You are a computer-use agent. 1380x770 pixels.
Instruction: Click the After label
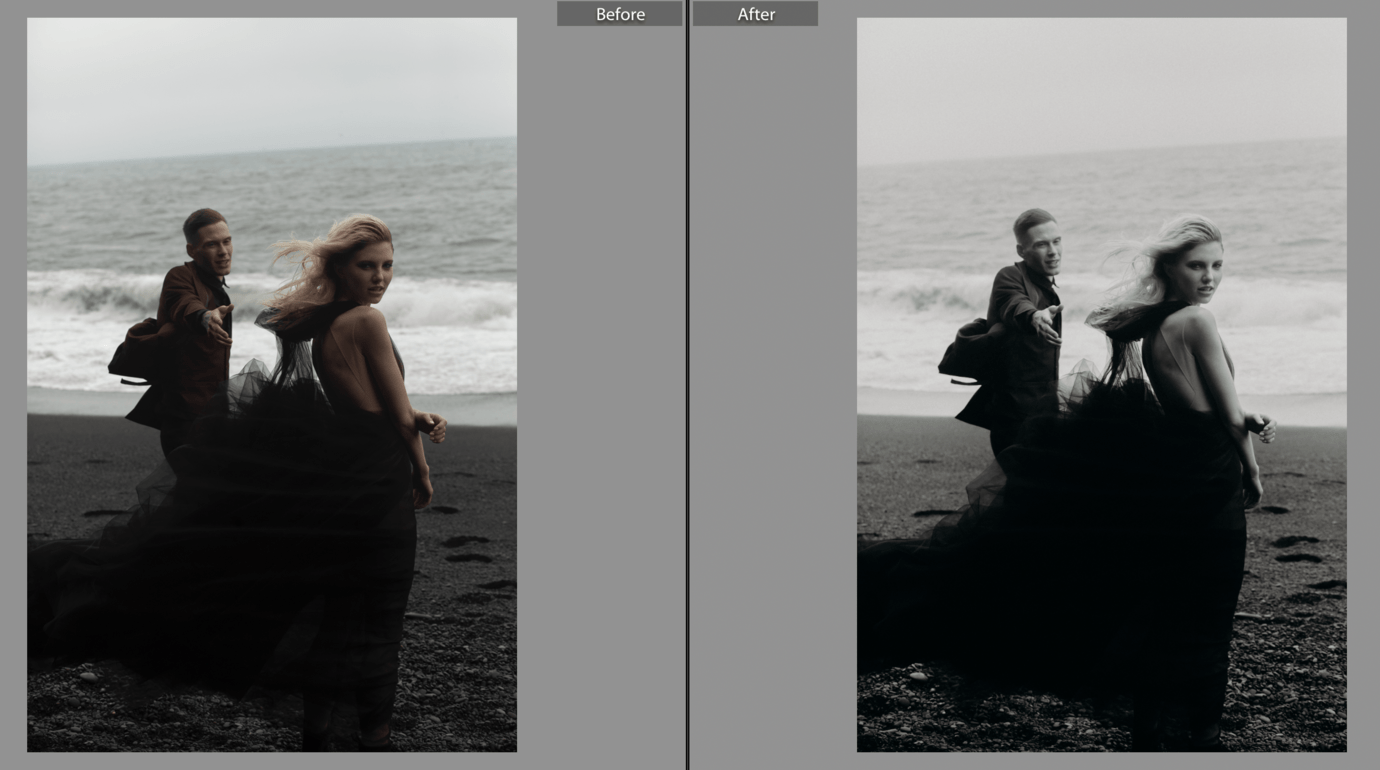[x=755, y=14]
